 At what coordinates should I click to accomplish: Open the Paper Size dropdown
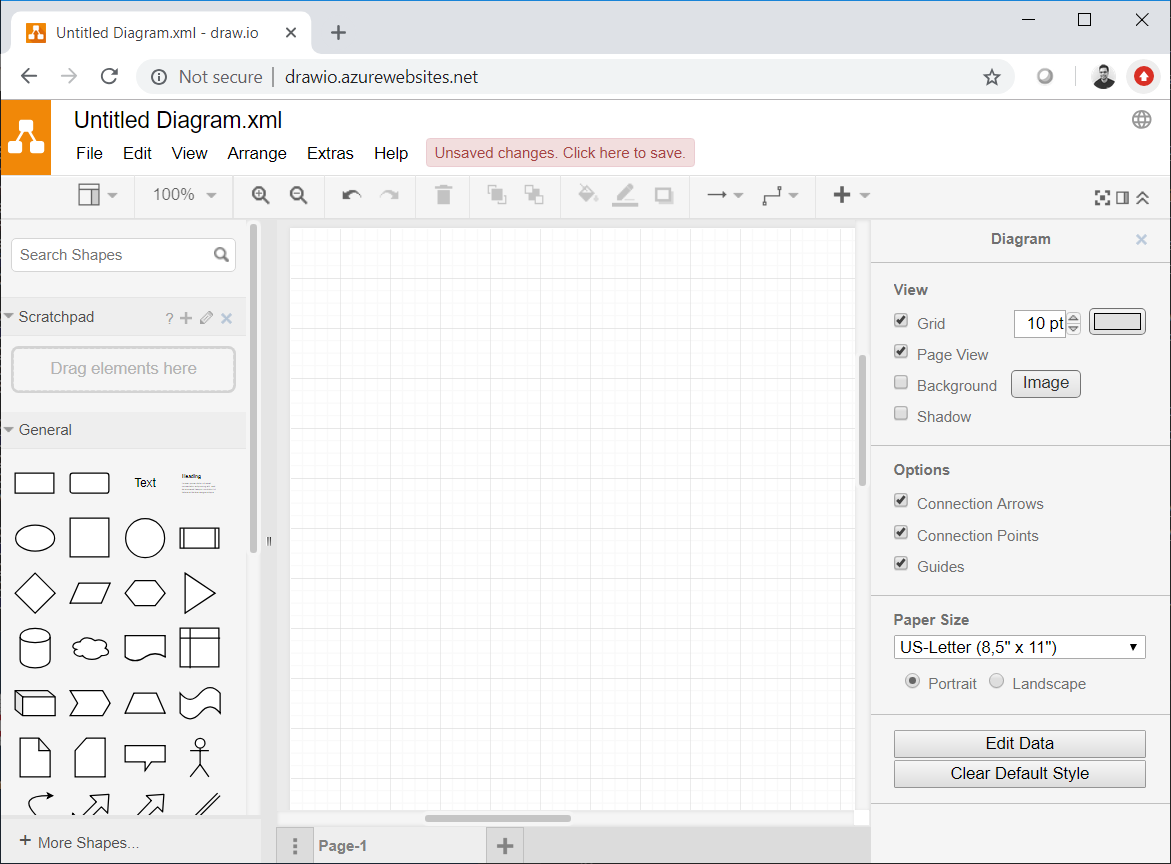pyautogui.click(x=1019, y=647)
